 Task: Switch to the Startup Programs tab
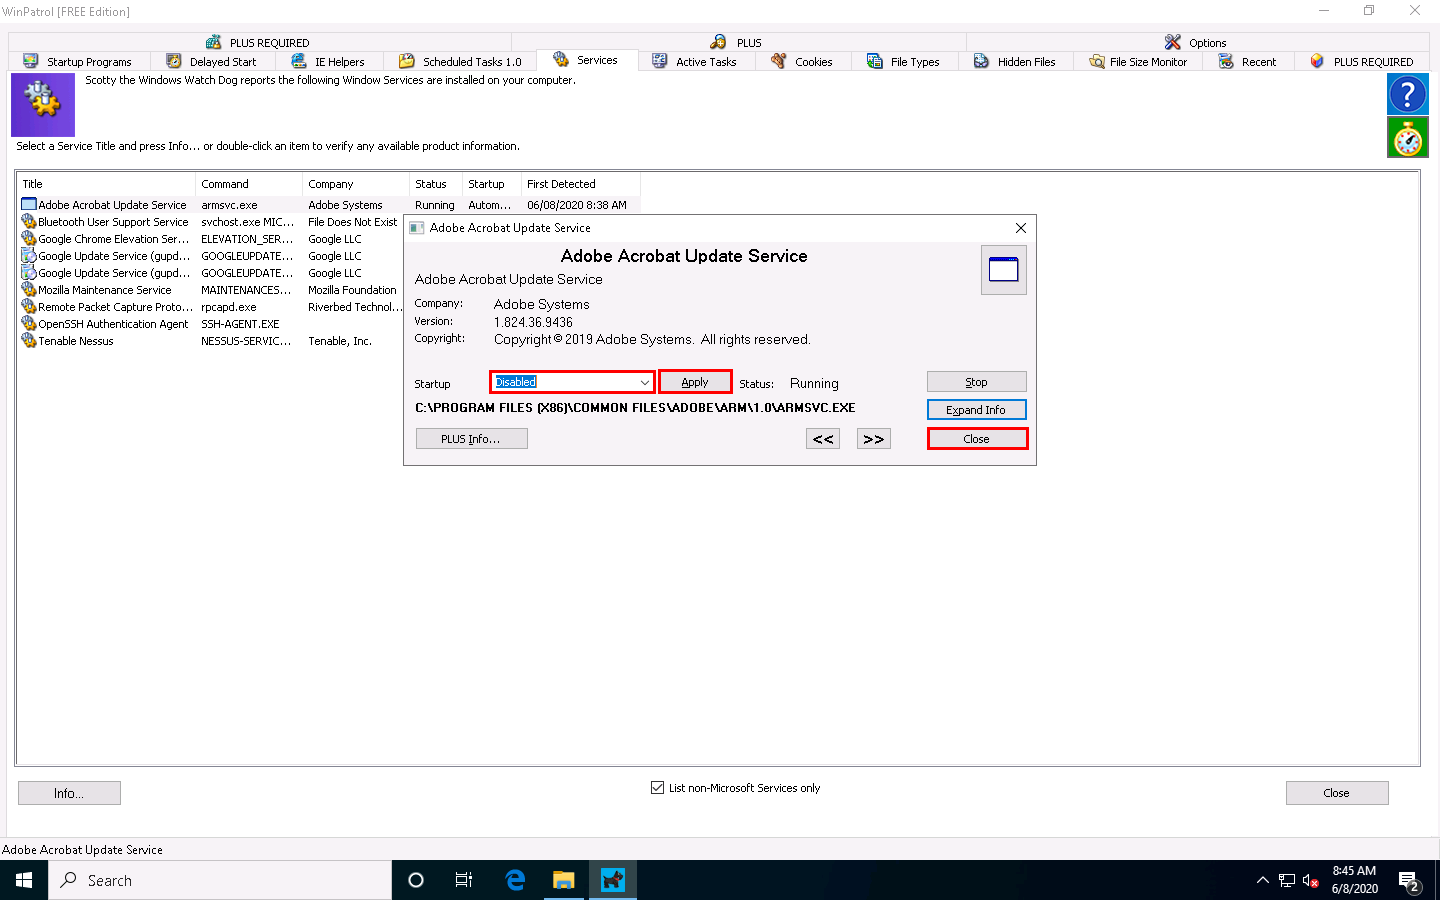coord(78,62)
